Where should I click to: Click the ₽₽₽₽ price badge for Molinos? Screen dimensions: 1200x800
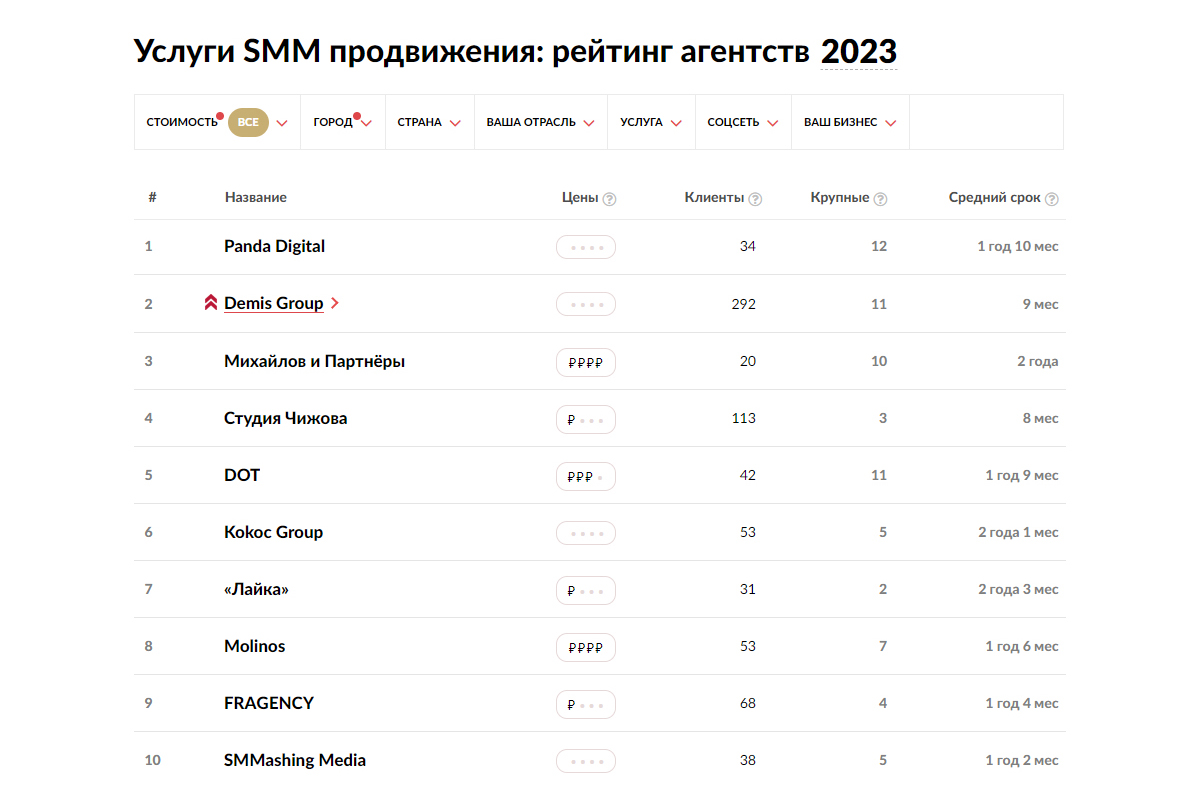pos(586,647)
